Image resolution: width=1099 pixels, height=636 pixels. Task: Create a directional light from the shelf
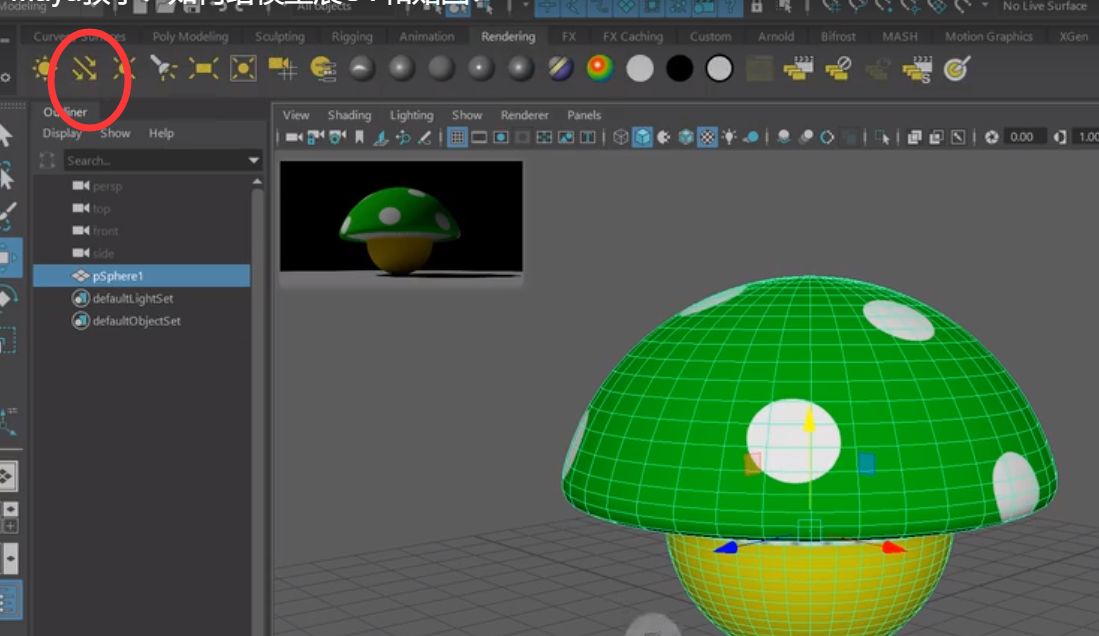point(84,69)
